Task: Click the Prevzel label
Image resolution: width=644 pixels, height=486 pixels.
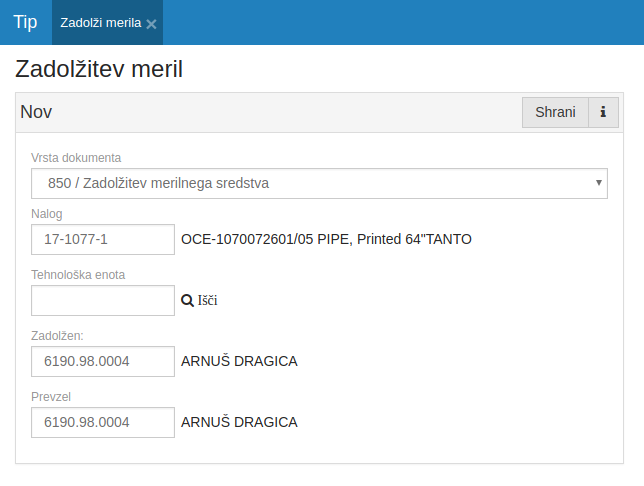Action: (x=52, y=397)
